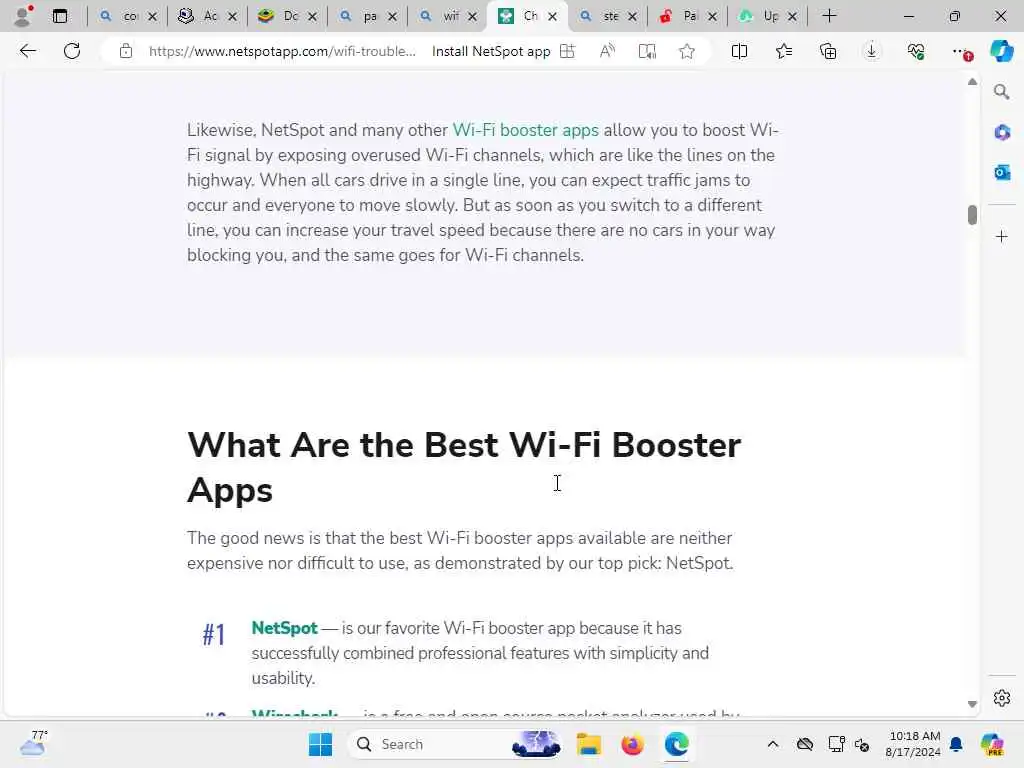This screenshot has height=768, width=1024.
Task: Close the active 'Ch' NetSpot tab
Action: [552, 16]
